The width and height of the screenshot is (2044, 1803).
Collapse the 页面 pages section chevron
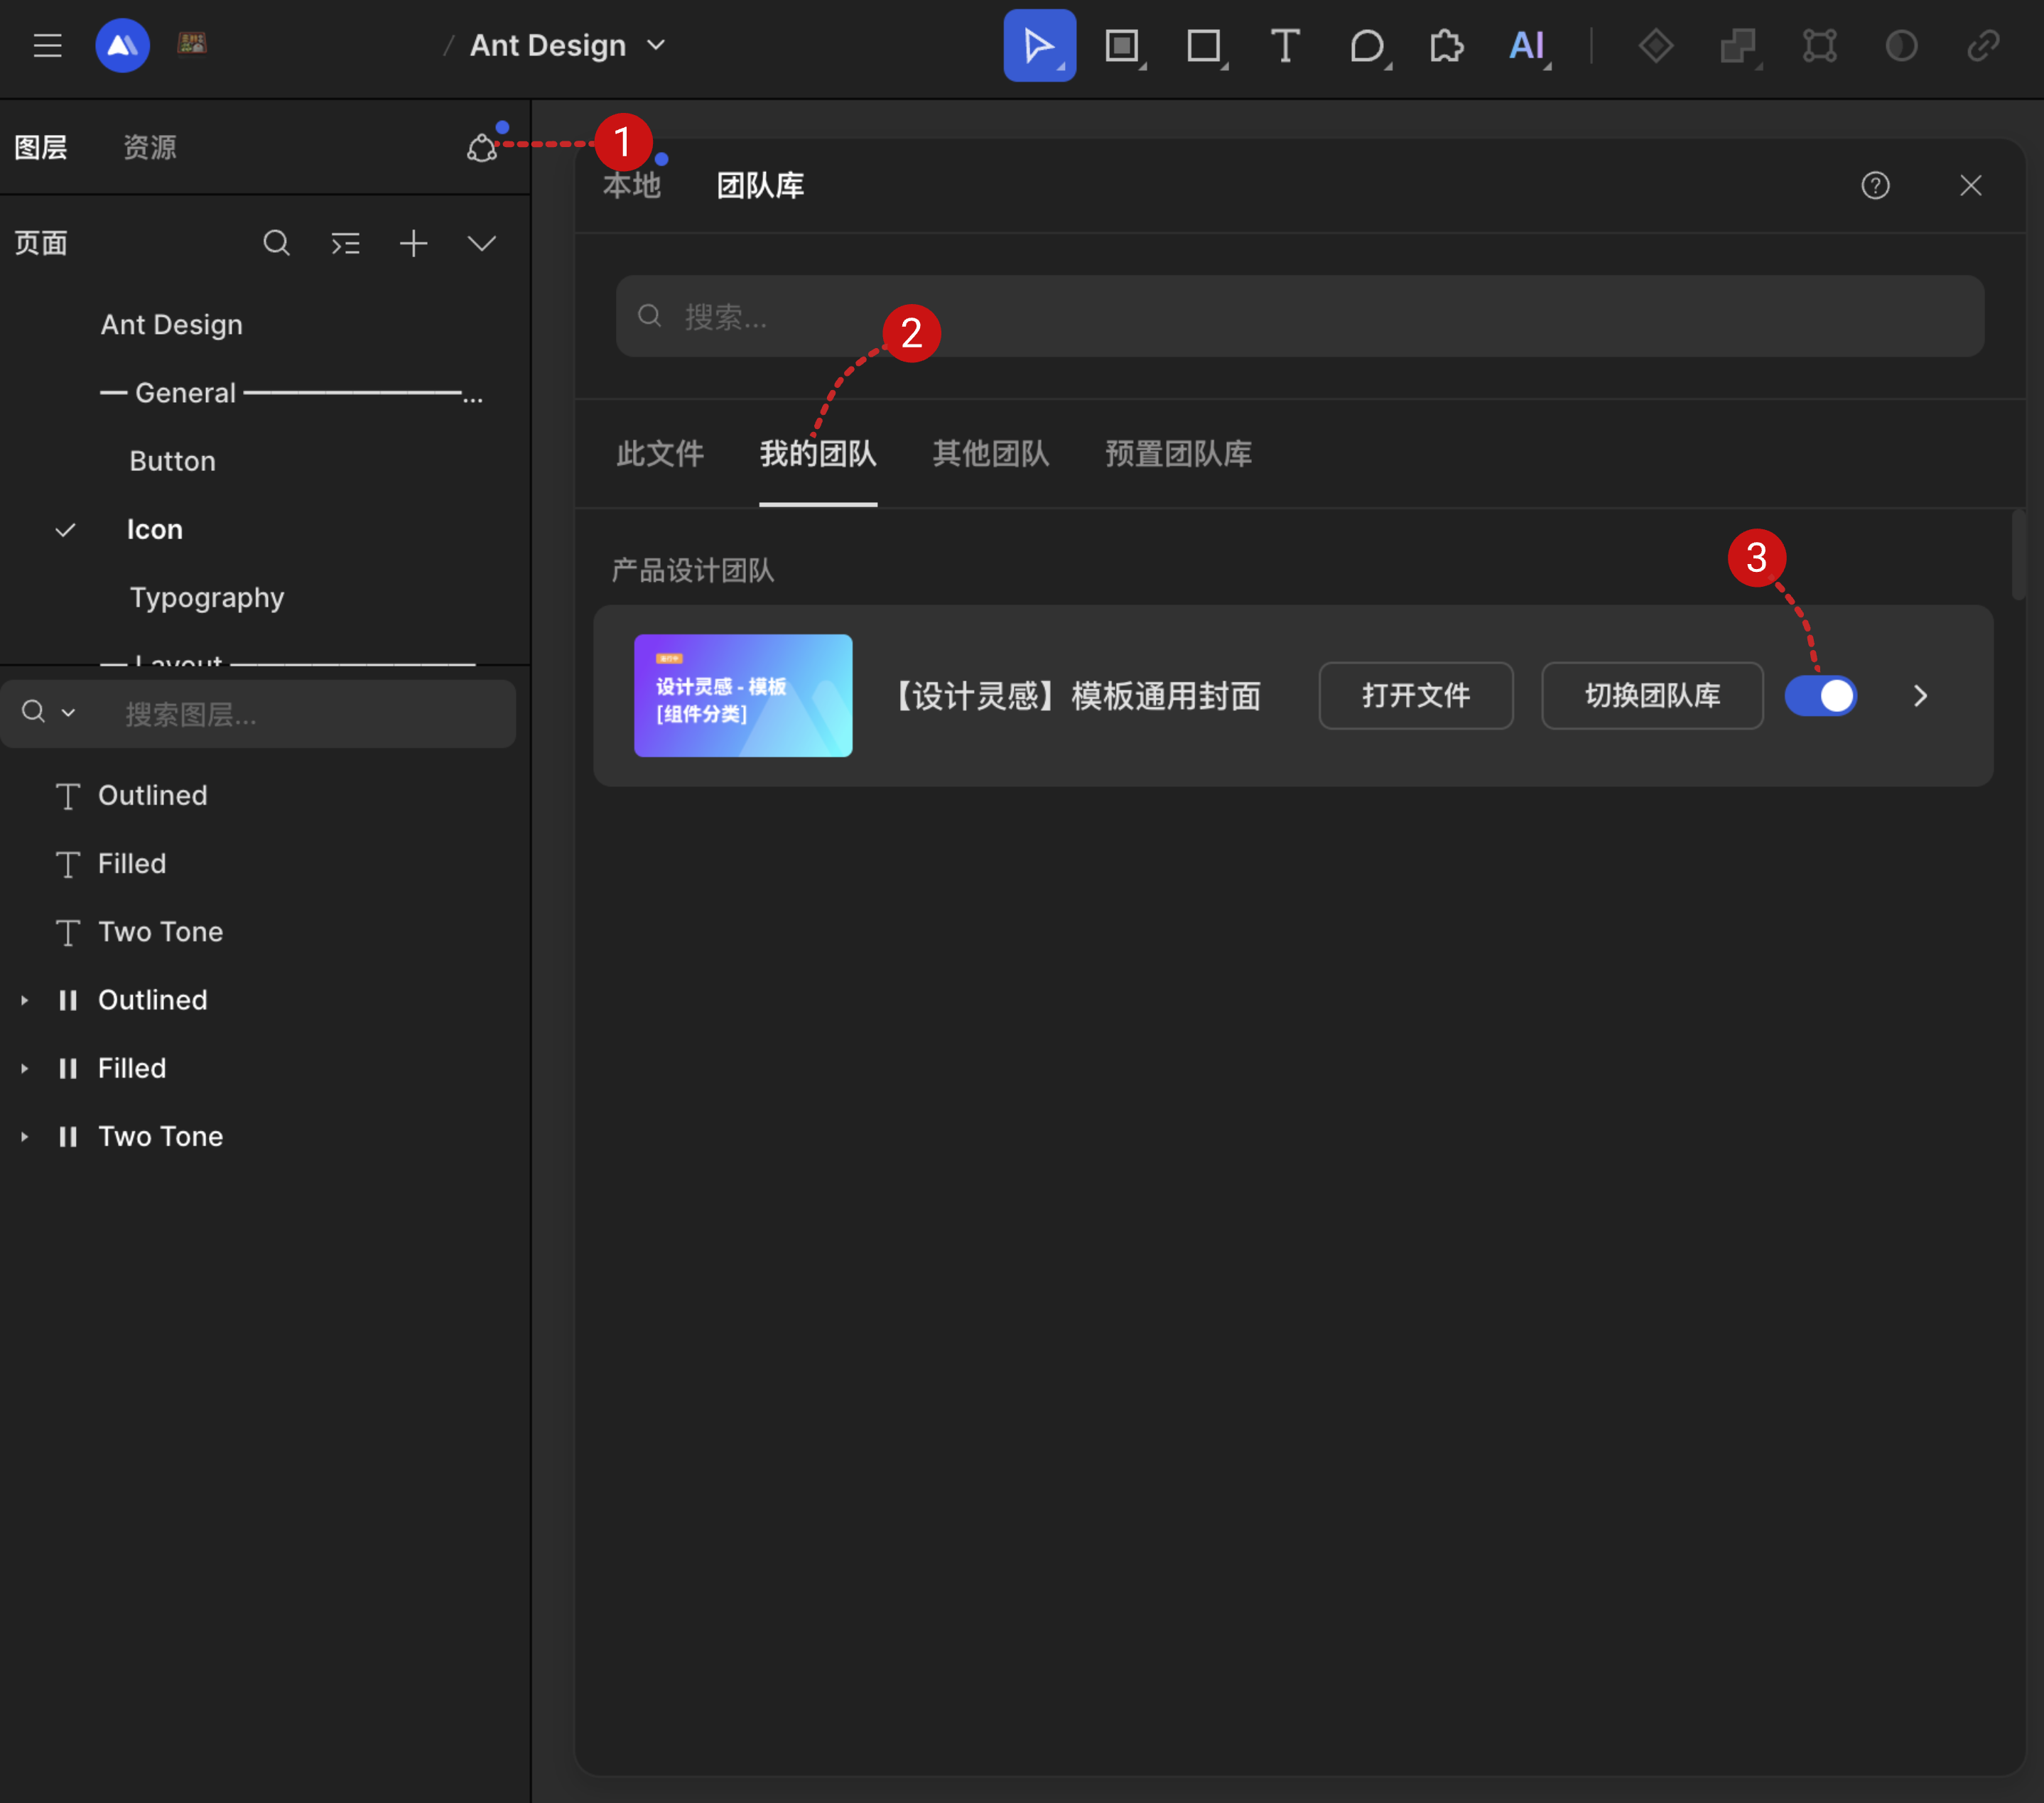pyautogui.click(x=482, y=243)
